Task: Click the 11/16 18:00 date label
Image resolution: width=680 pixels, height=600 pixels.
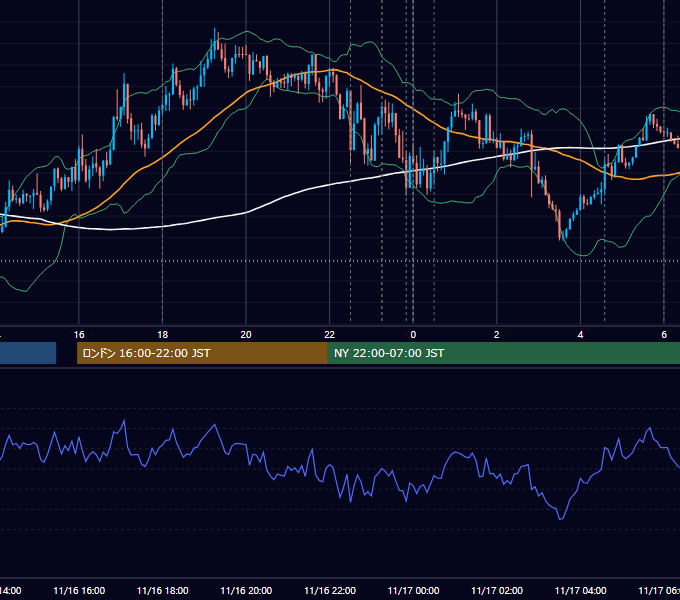Action: point(163,590)
